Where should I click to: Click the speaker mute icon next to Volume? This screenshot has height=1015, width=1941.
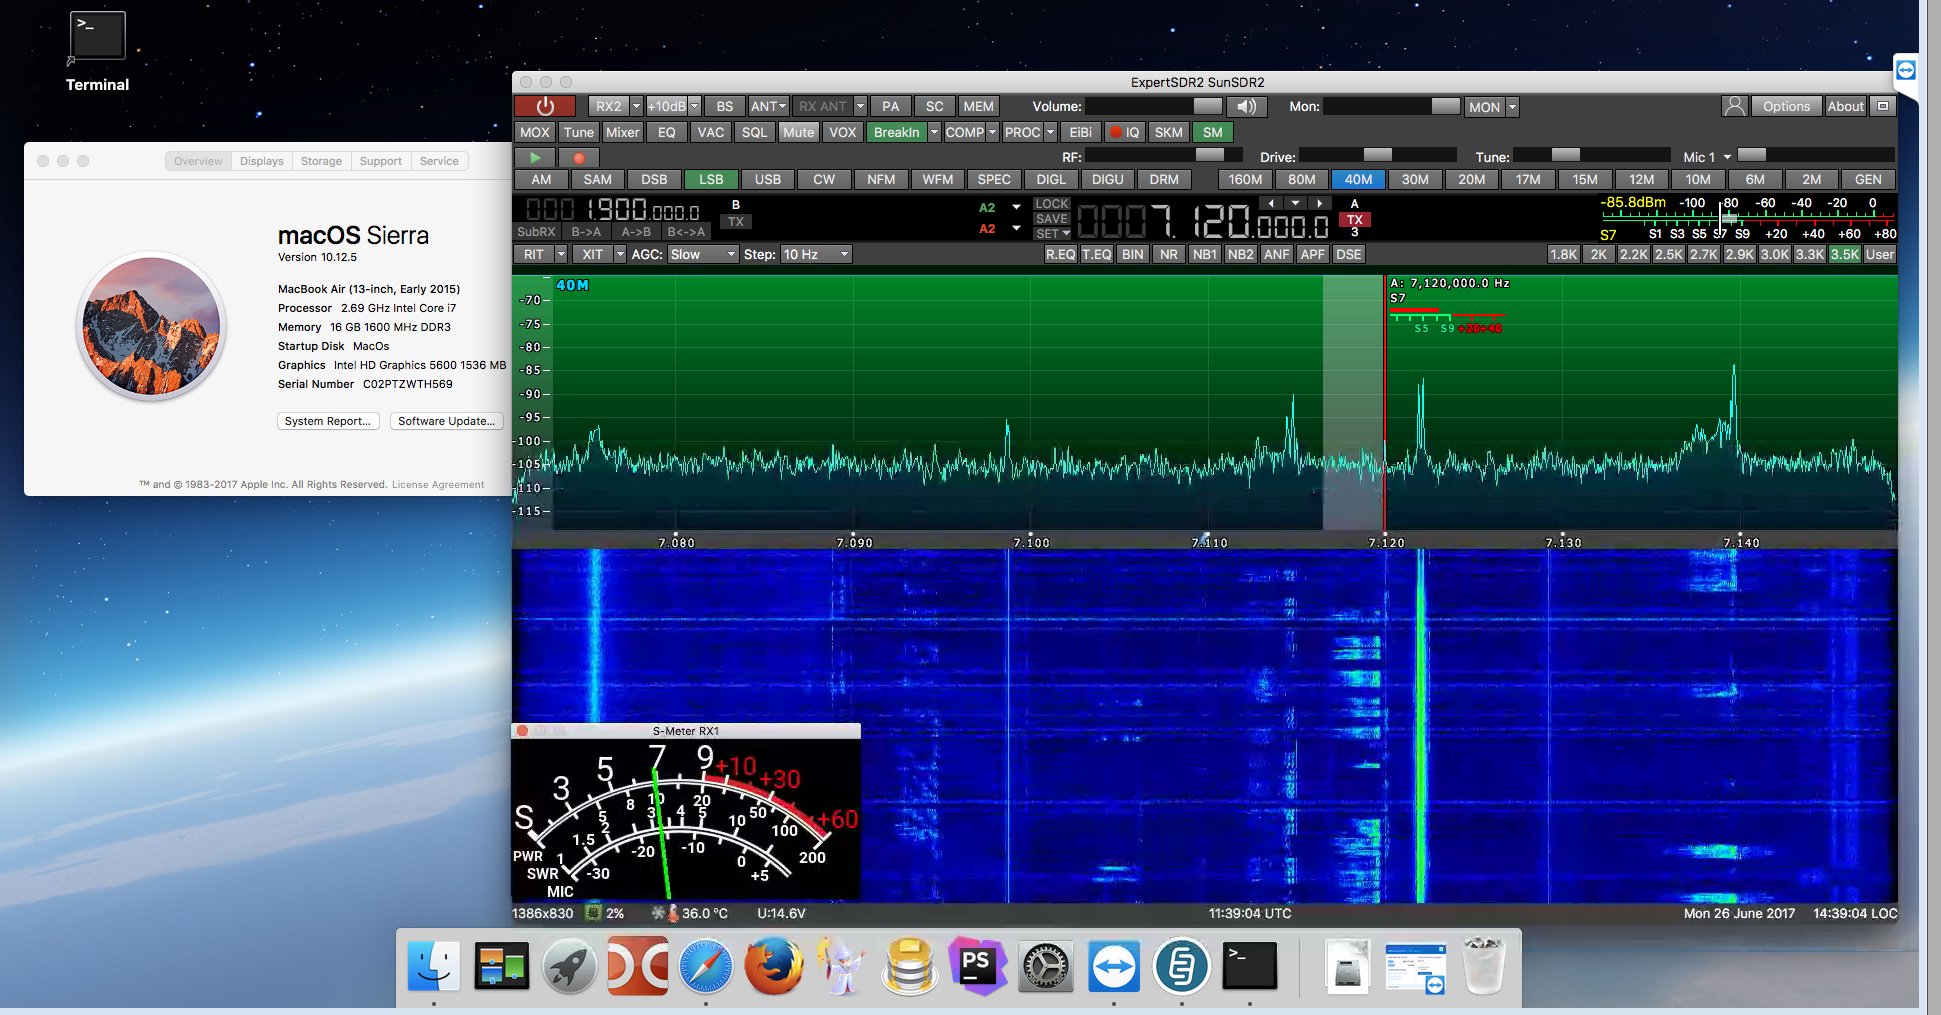point(1246,106)
